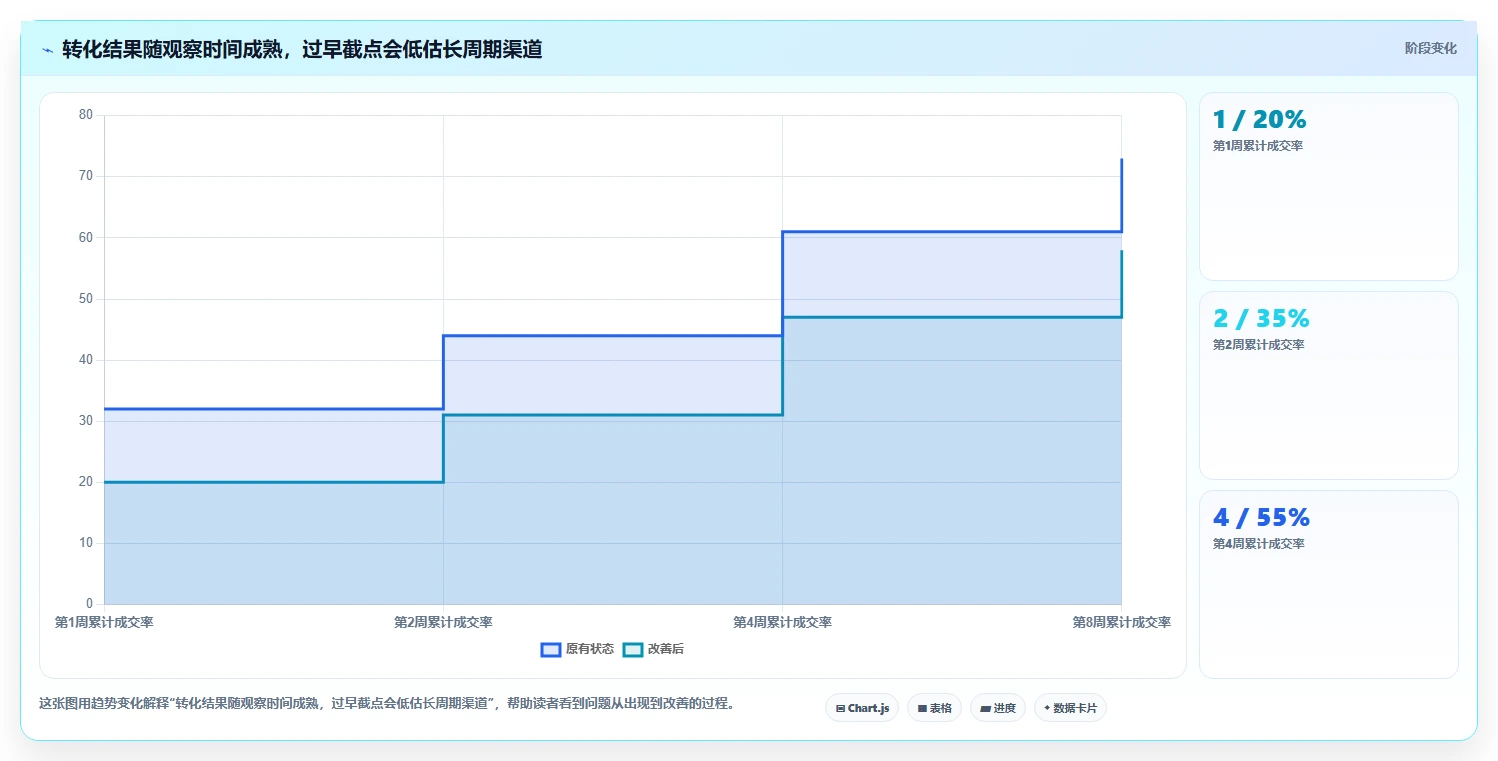Click the y-axis value 70

click(85, 176)
